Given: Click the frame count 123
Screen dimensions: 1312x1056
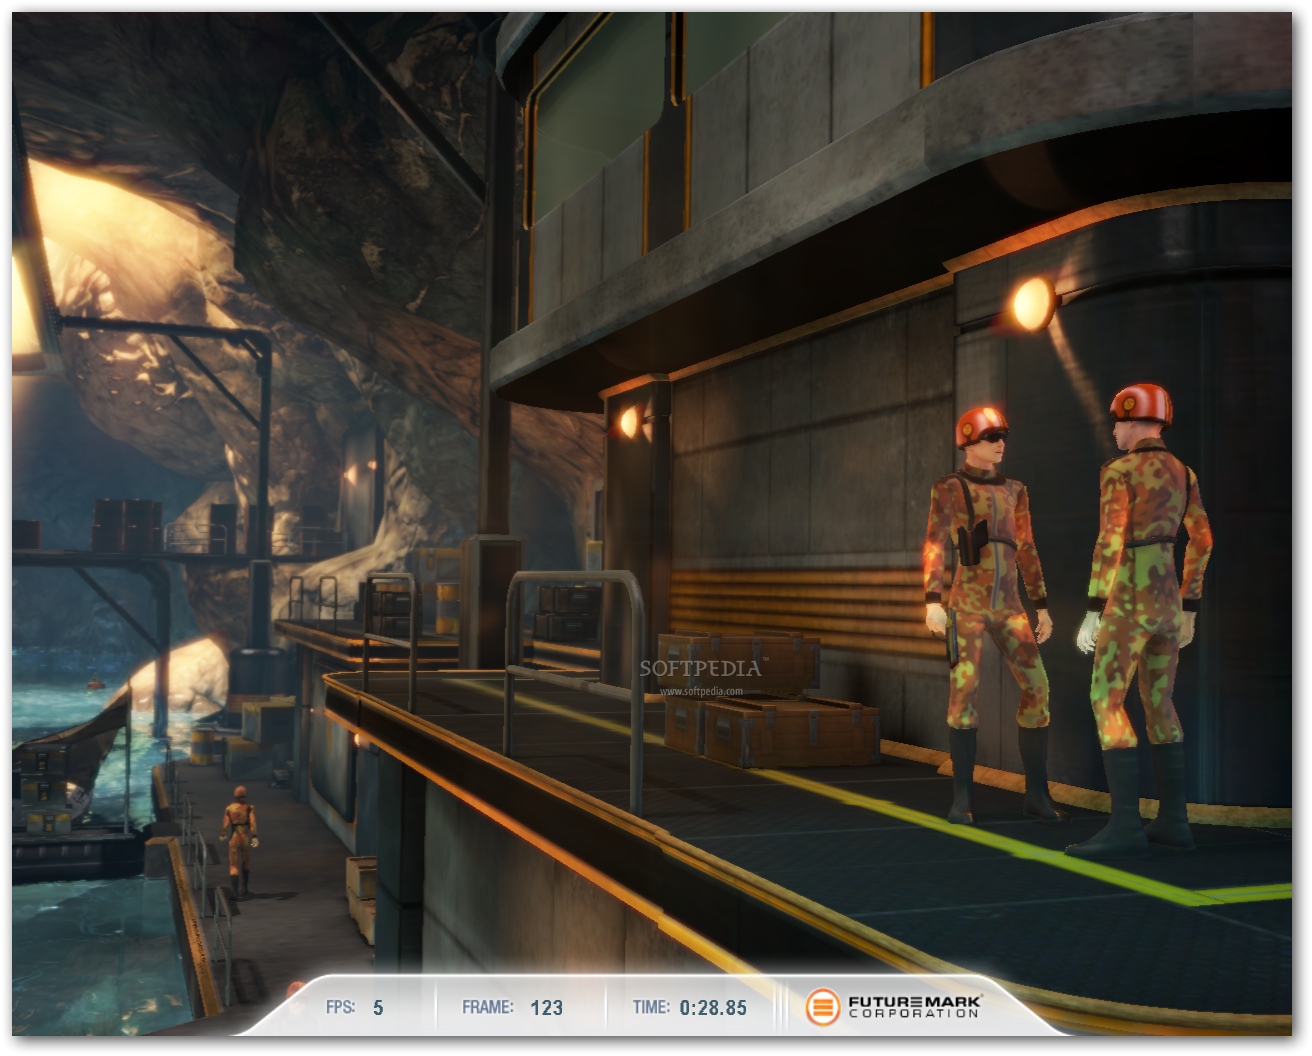Looking at the screenshot, I should pos(546,1008).
